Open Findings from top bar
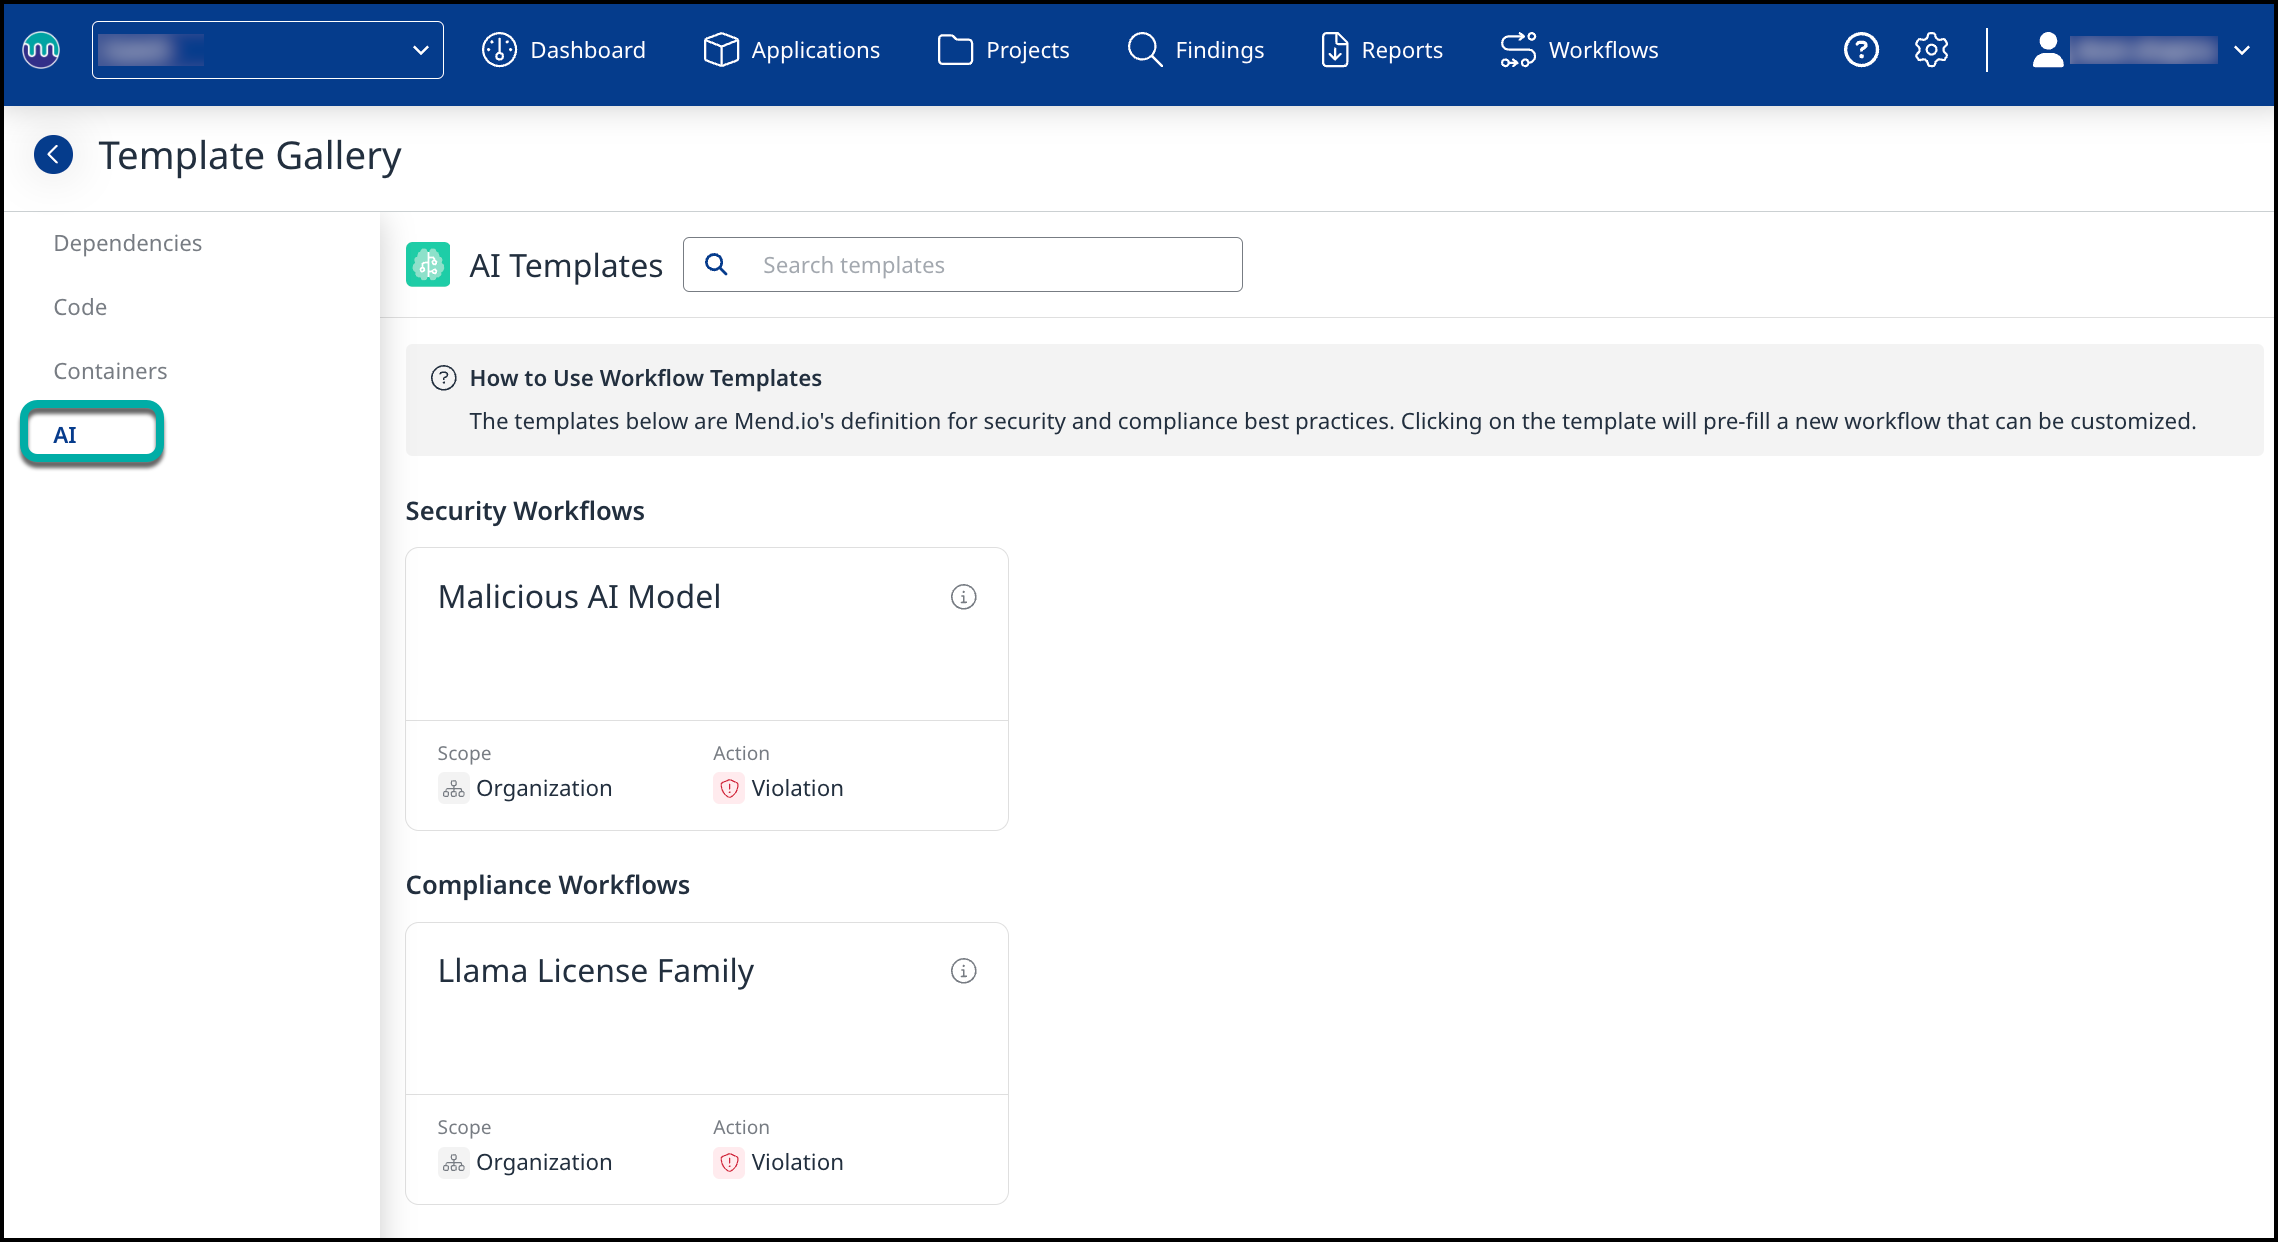Viewport: 2278px width, 1242px height. pyautogui.click(x=1196, y=50)
